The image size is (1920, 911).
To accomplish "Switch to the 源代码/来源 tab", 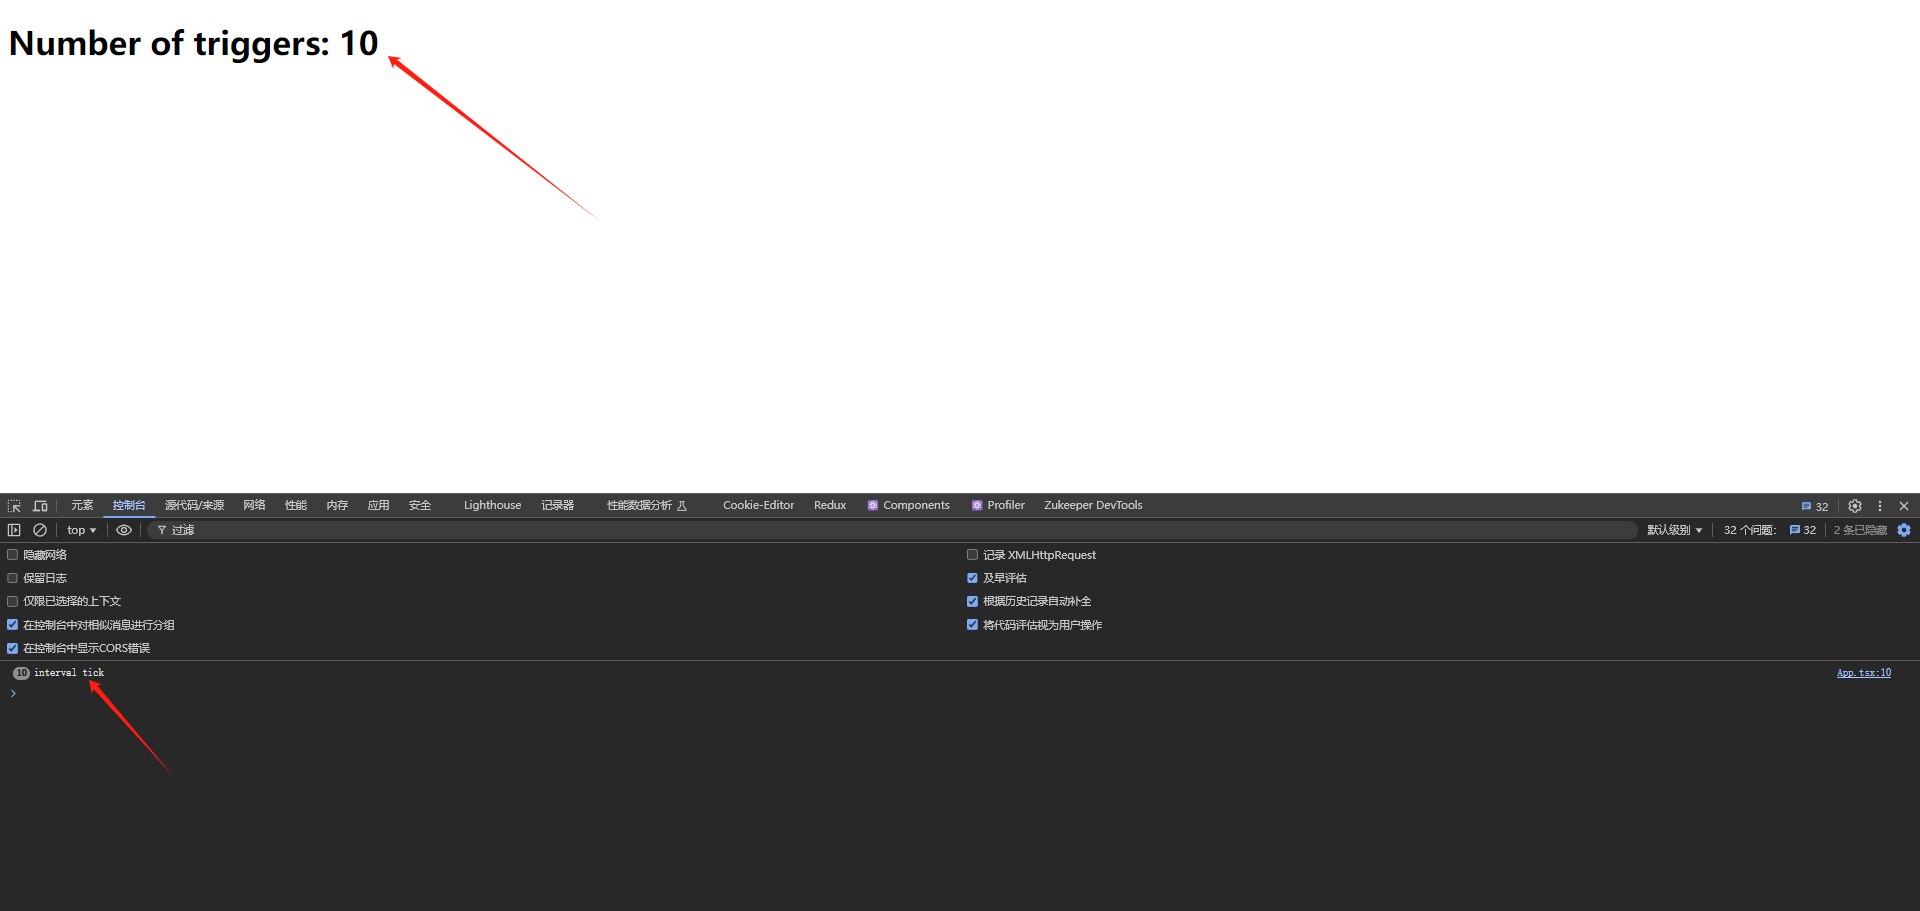I will (x=194, y=505).
